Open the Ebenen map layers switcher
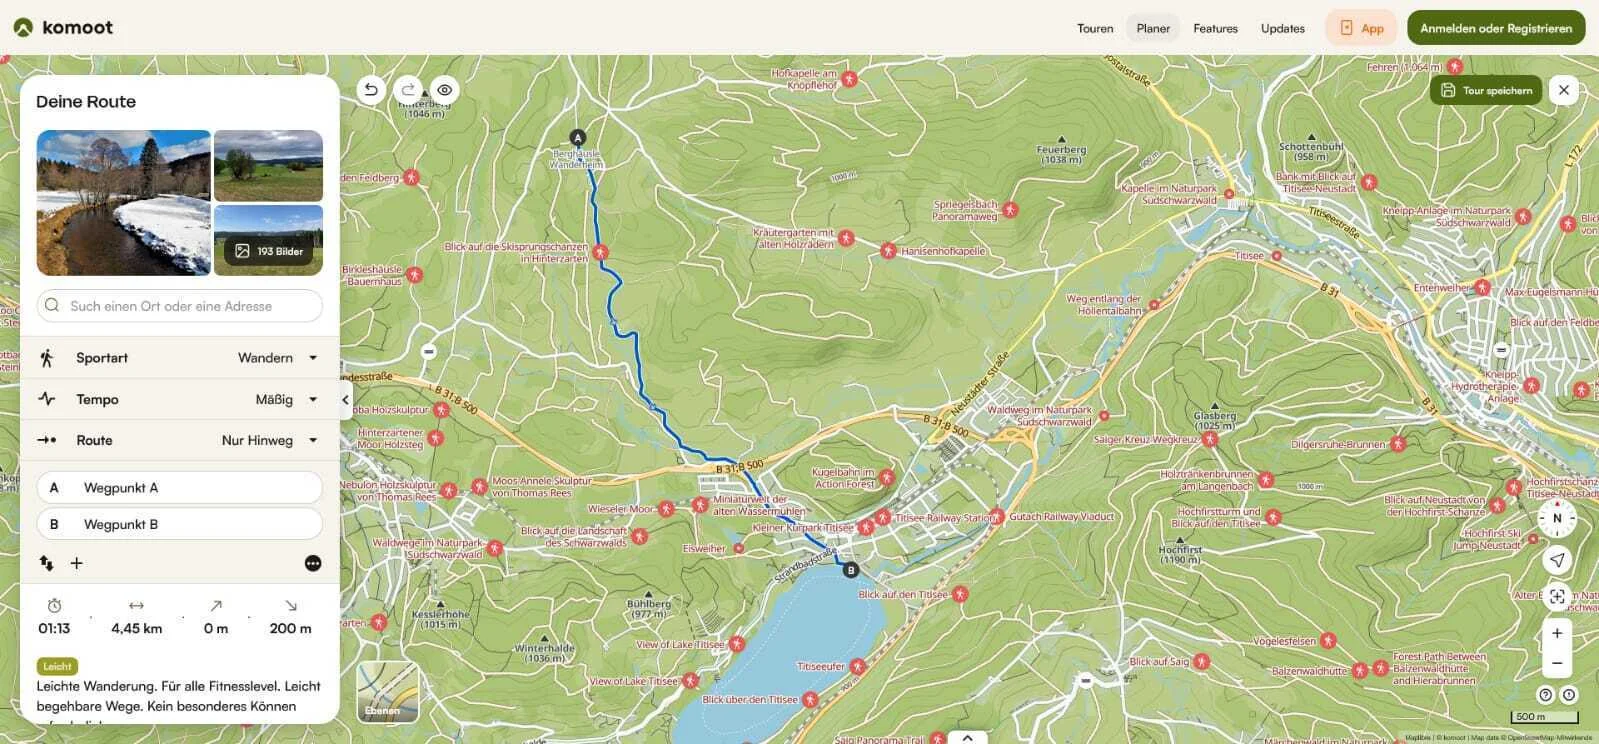Screen dimensions: 1599x744 click(387, 692)
